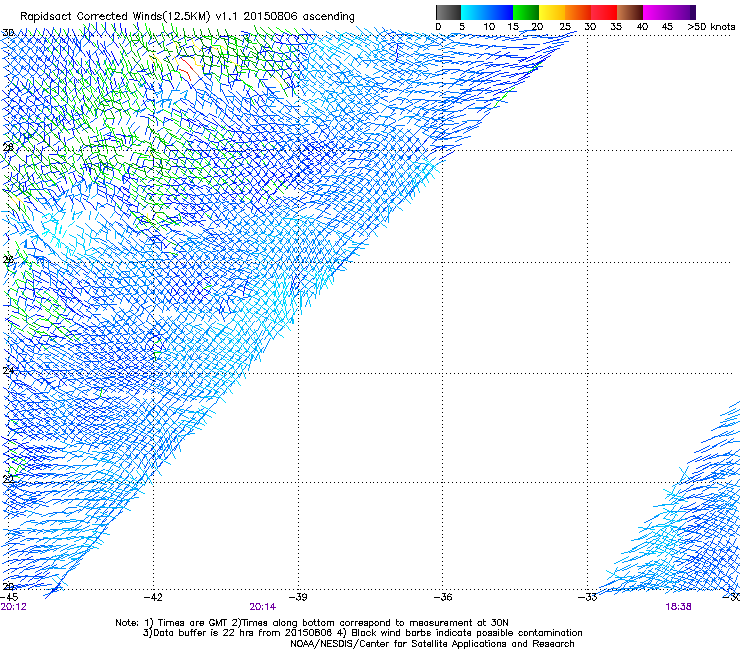Click the plot title 'Rapidscat Corrected Winds(12.5KM)'
This screenshot has height=650, width=740.
click(x=115, y=16)
